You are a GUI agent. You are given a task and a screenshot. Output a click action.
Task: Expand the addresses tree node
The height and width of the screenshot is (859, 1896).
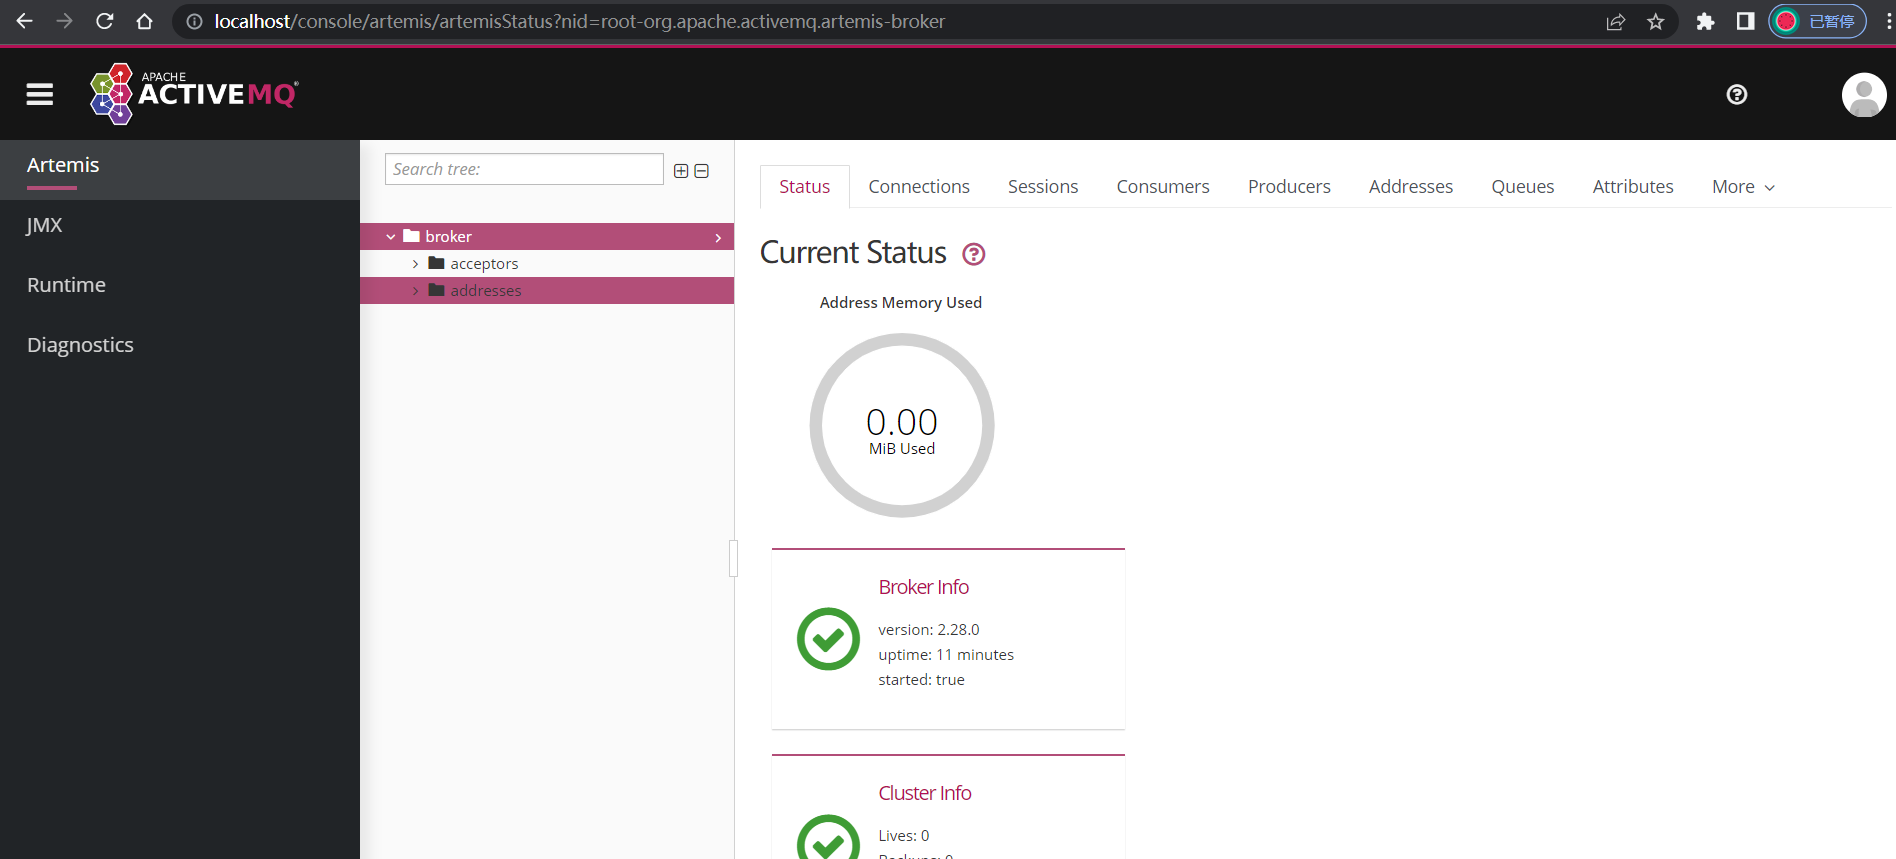[x=415, y=291]
